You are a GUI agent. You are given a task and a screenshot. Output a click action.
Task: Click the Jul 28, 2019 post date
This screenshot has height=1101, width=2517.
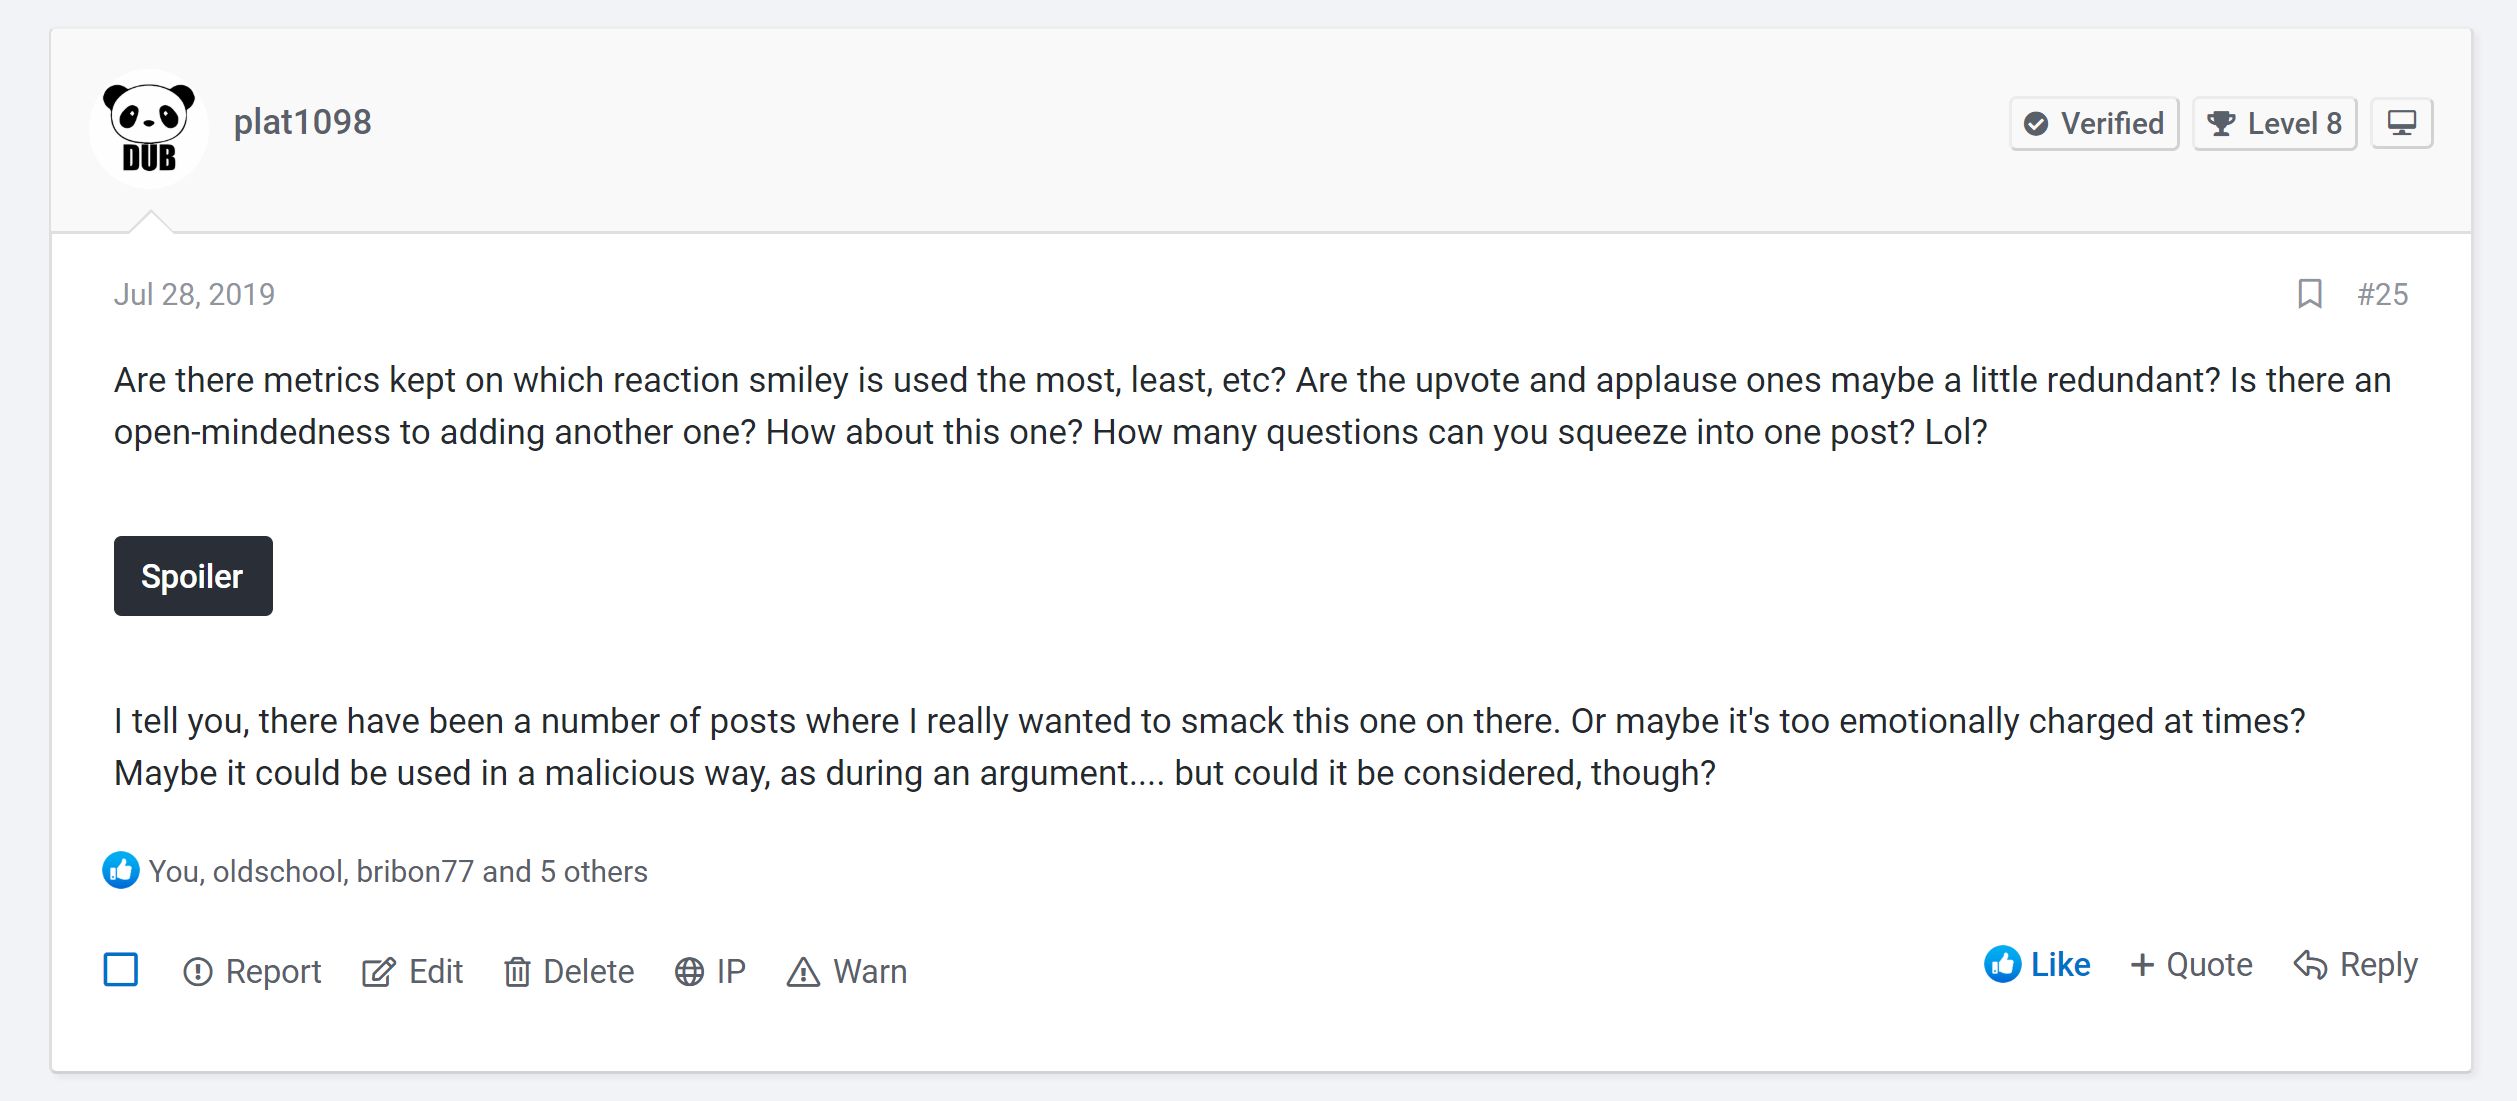[x=194, y=294]
